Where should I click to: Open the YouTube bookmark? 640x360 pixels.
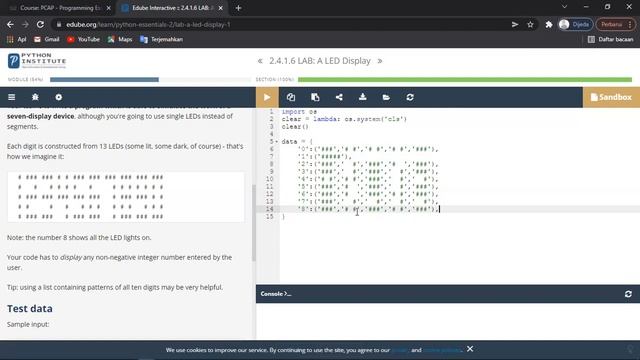pyautogui.click(x=84, y=40)
